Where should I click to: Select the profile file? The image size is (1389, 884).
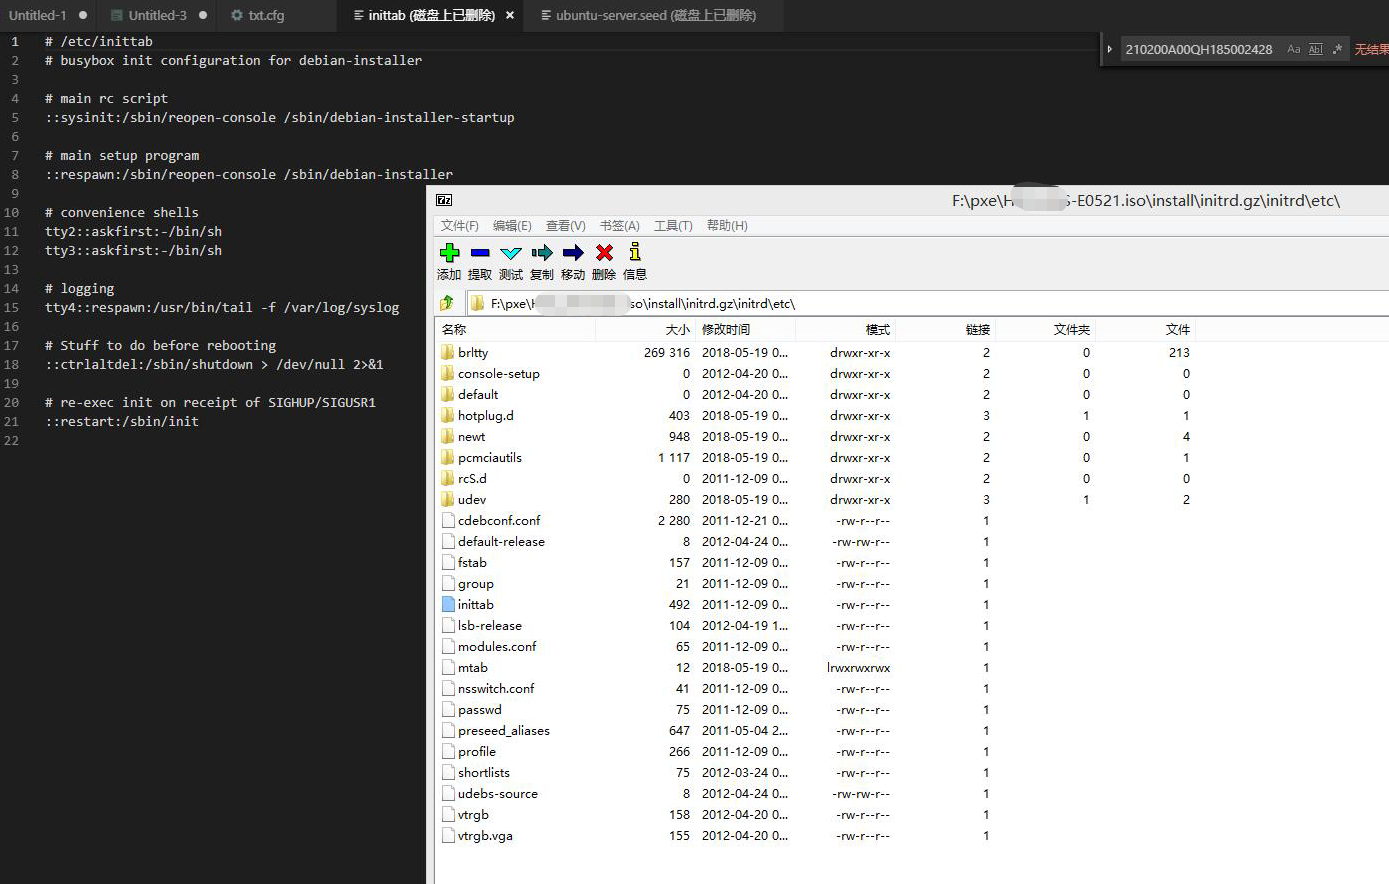(x=477, y=751)
